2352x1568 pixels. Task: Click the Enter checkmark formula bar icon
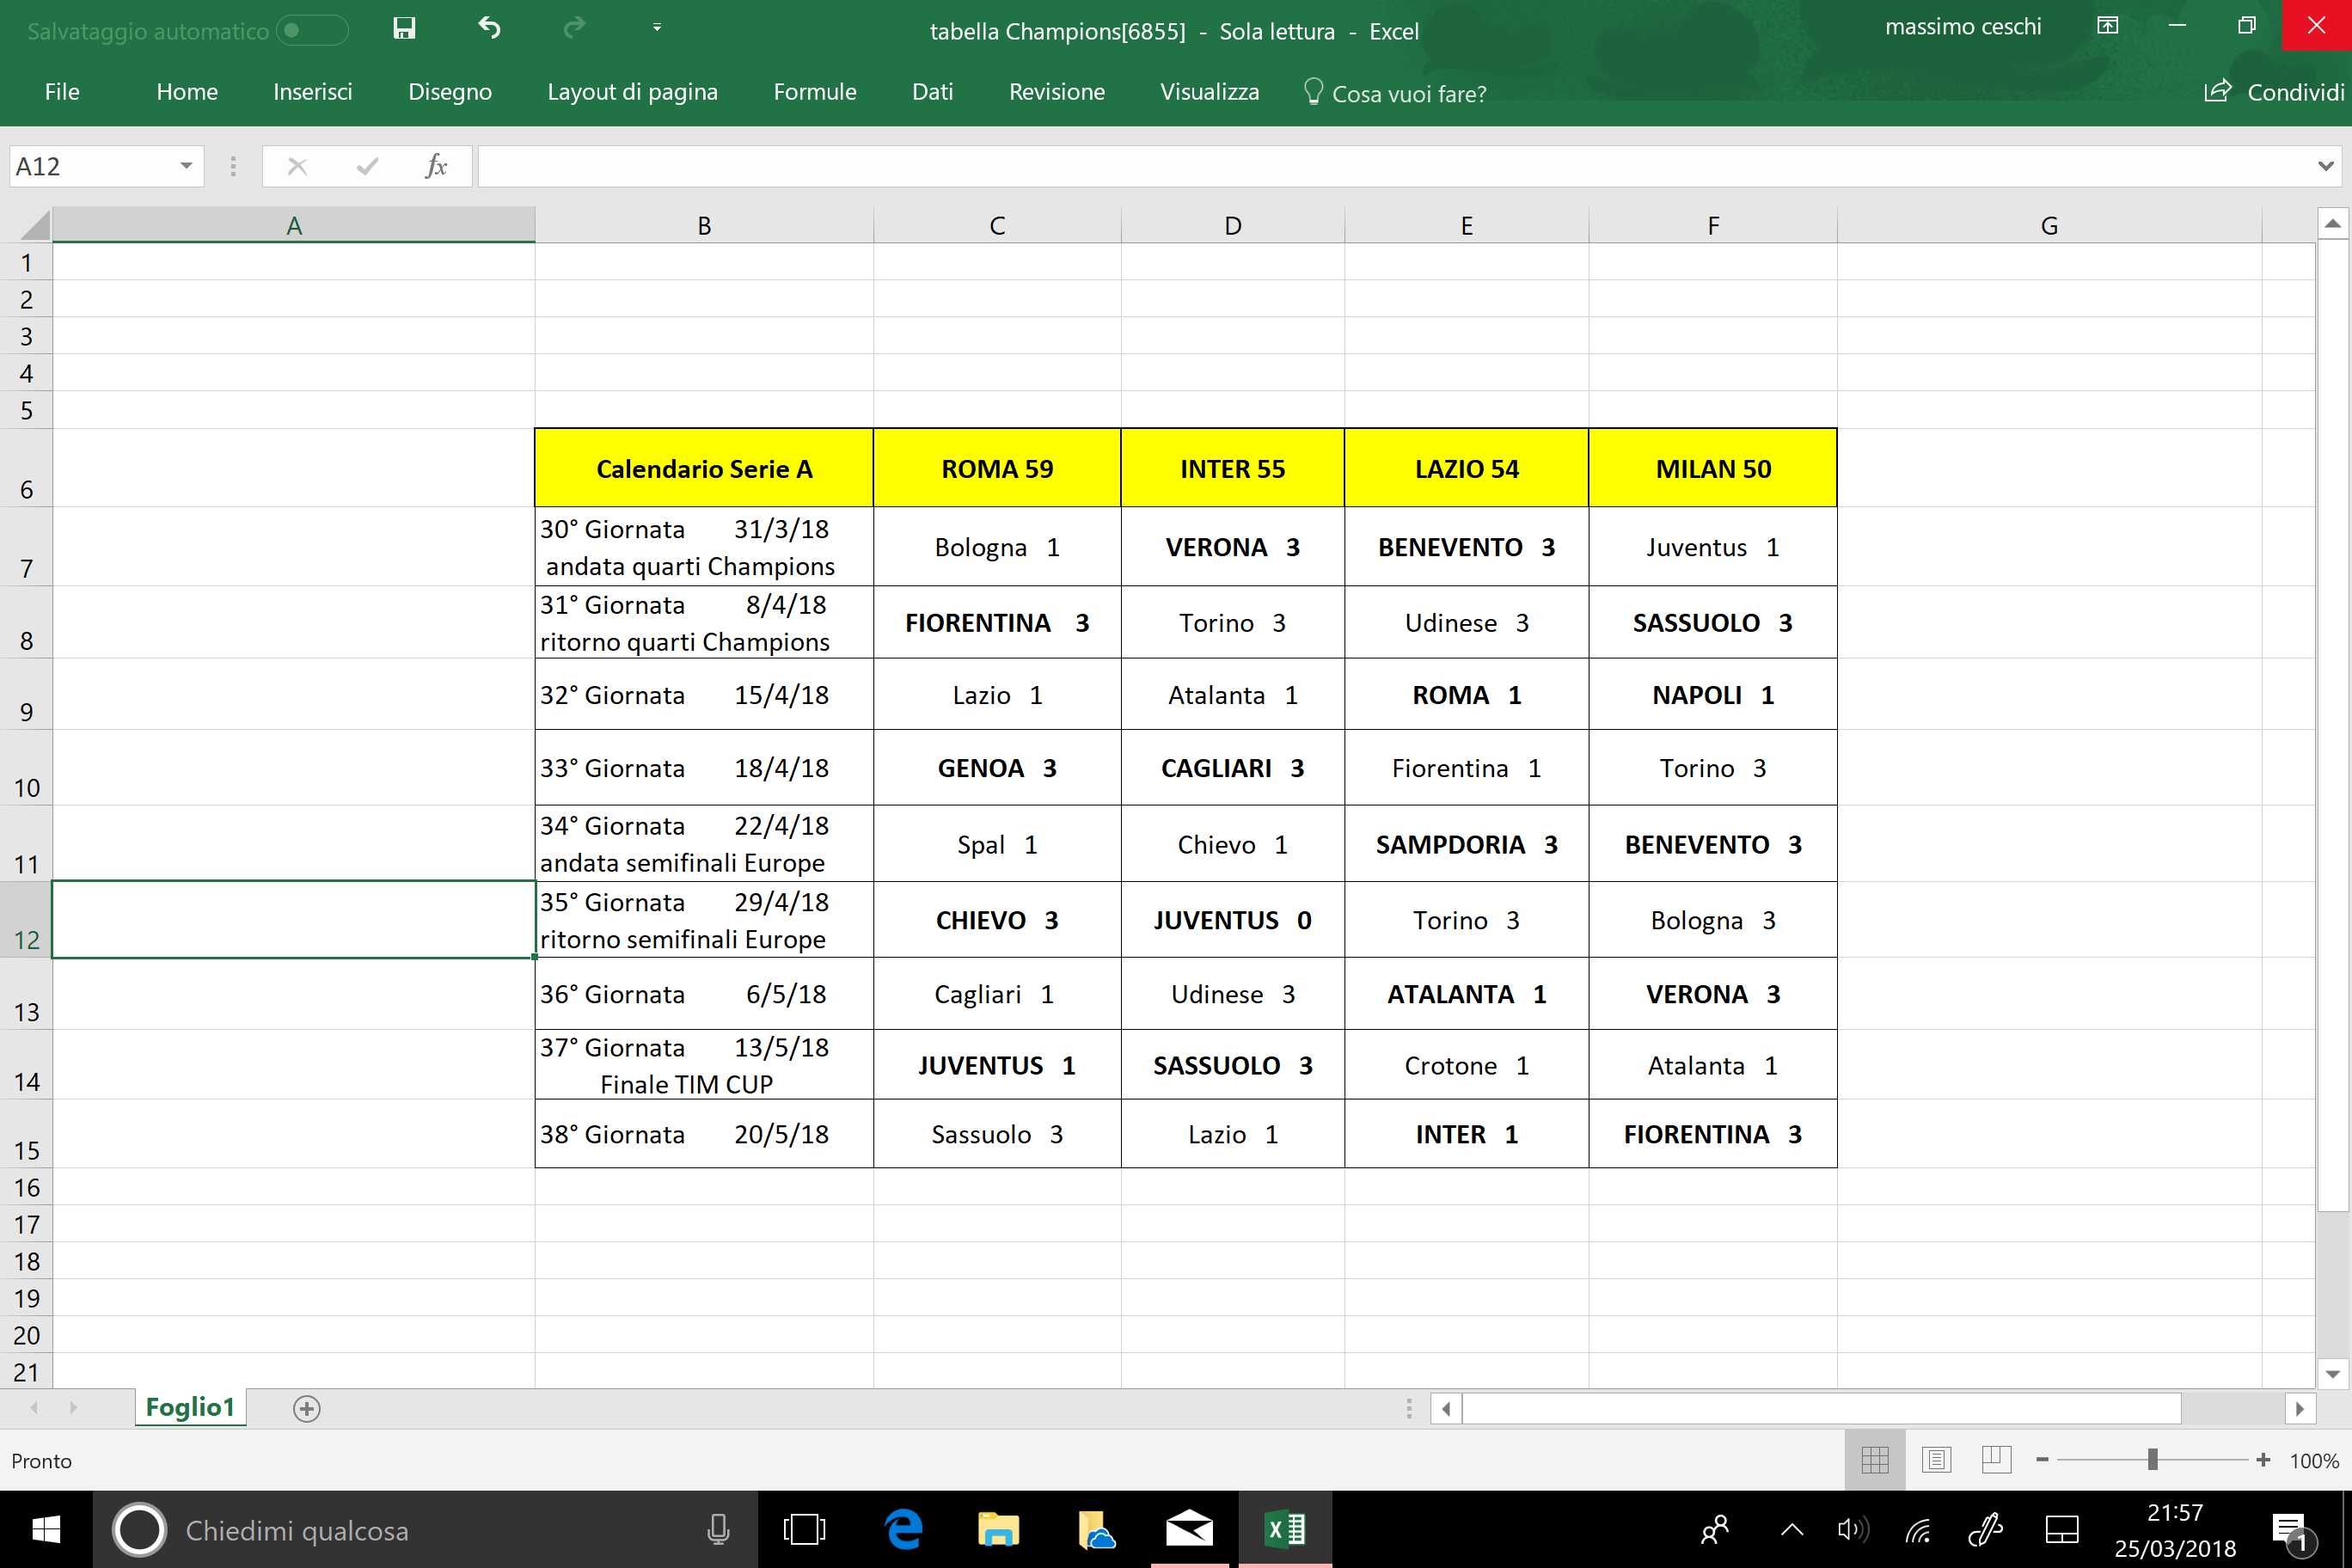367,166
